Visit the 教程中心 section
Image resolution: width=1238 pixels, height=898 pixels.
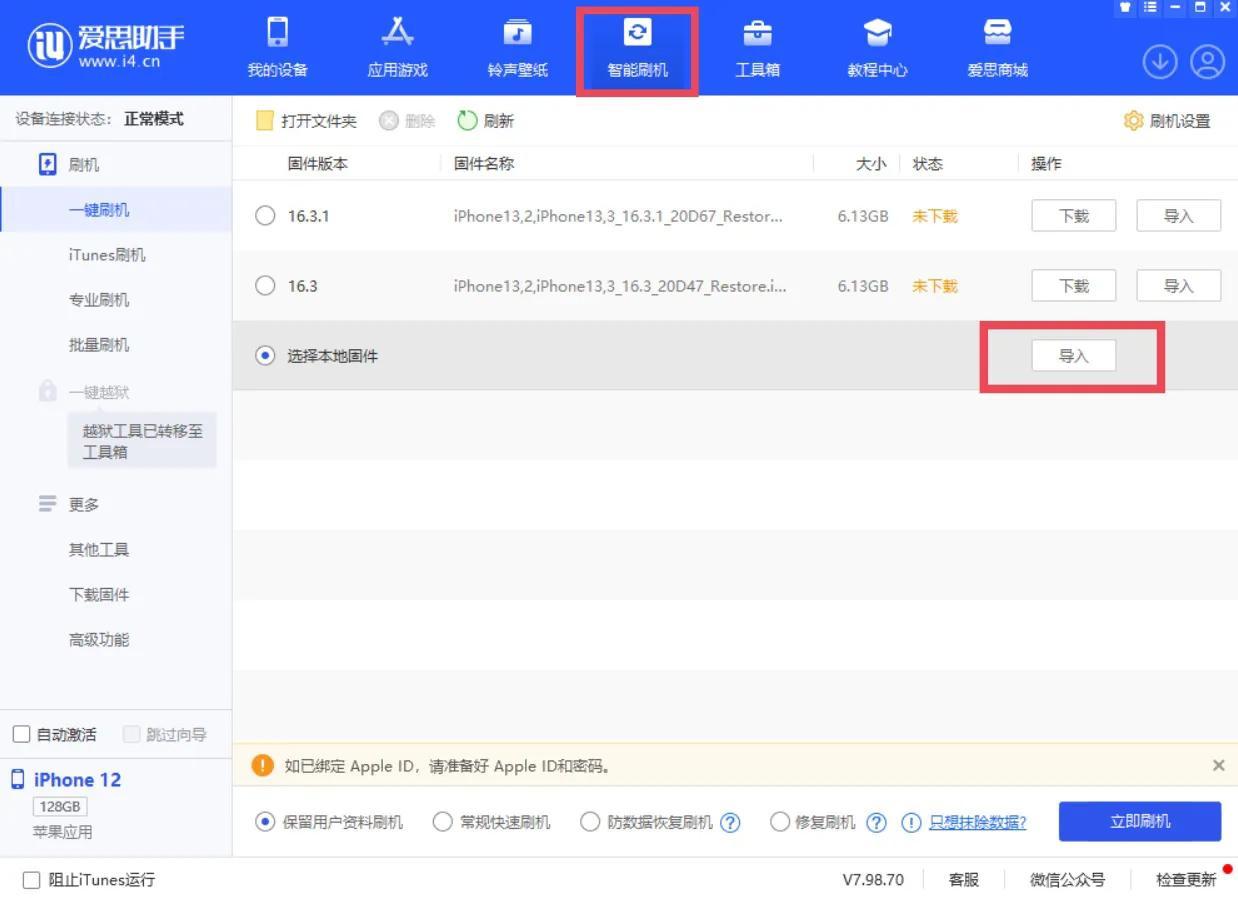(877, 45)
